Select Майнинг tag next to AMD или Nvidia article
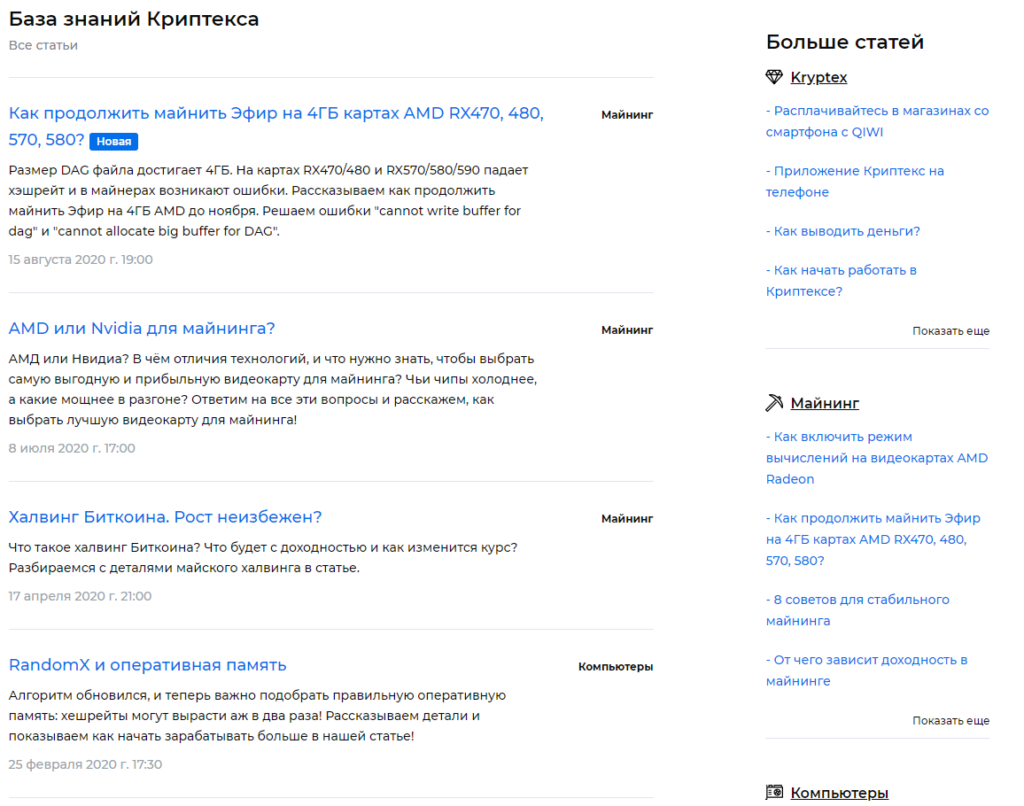Screen dimensions: 1024x806 [626, 329]
